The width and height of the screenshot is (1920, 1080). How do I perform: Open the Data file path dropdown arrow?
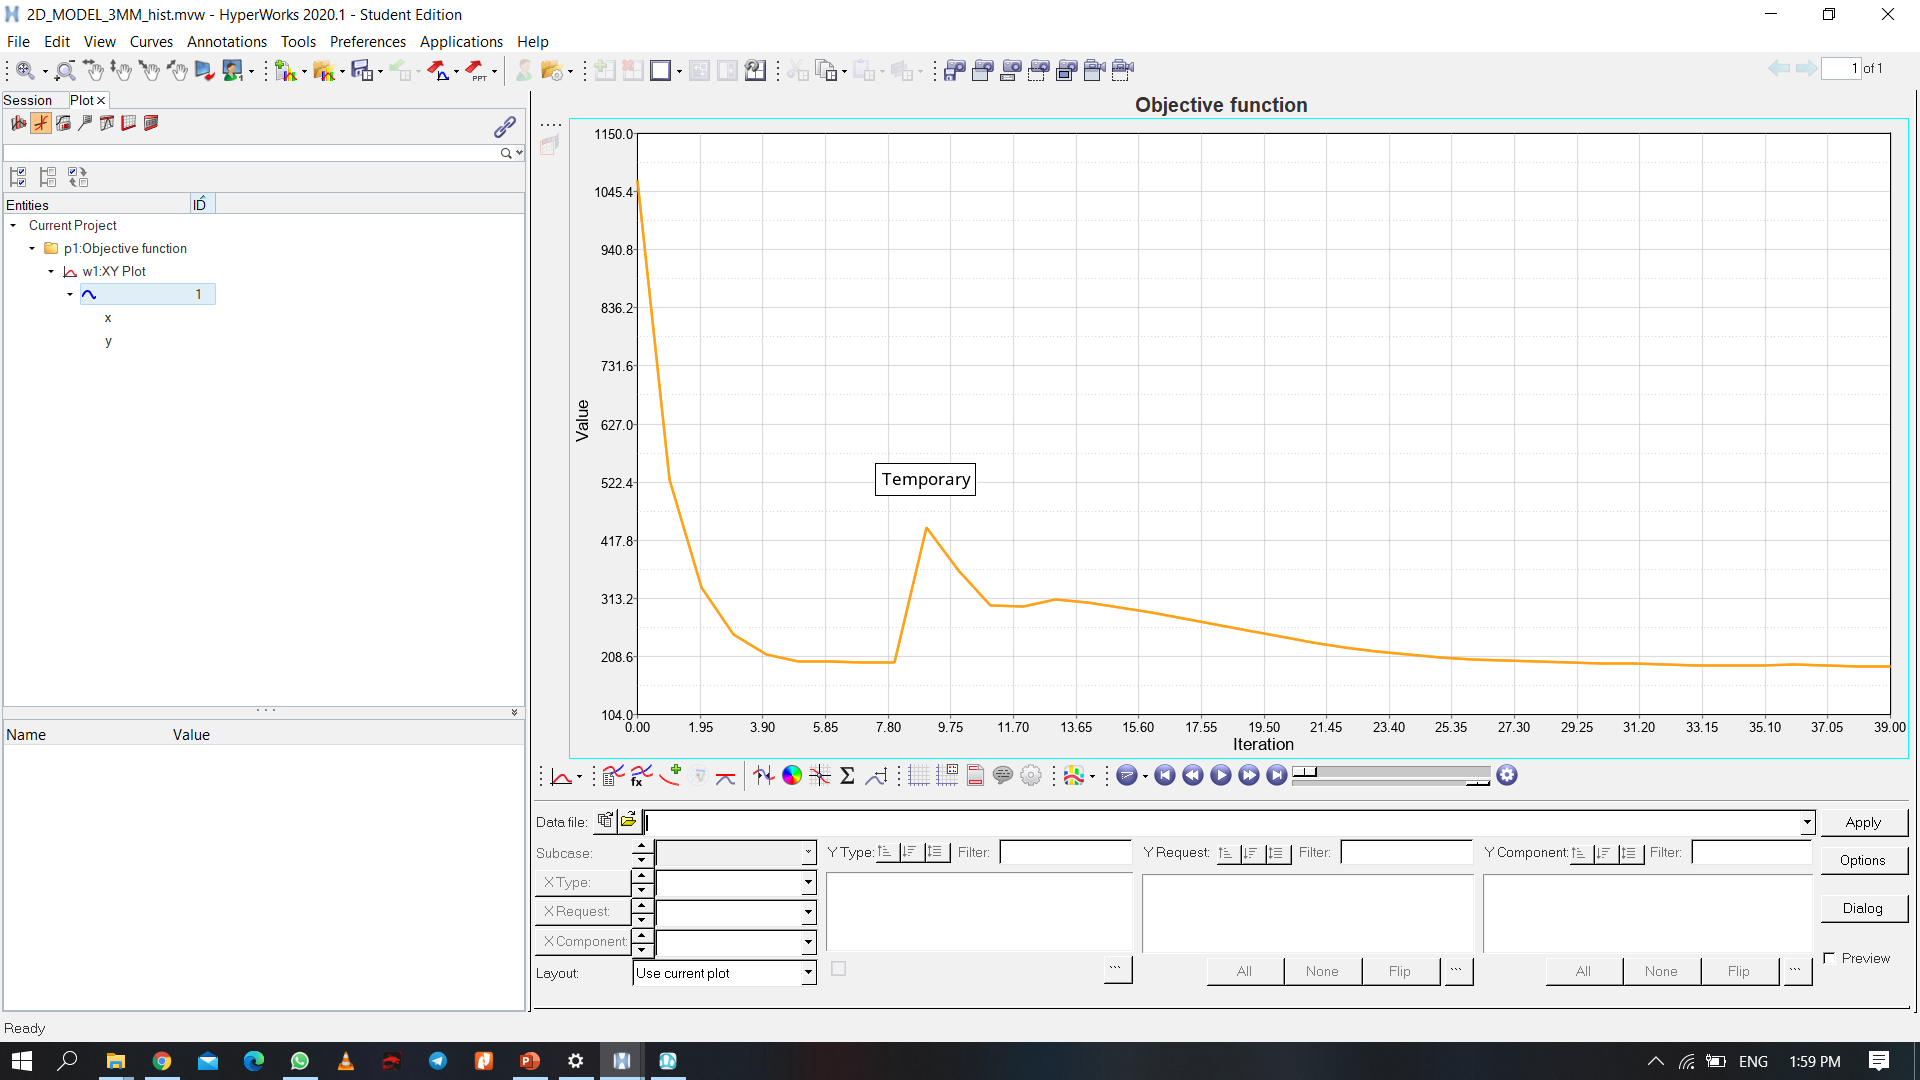tap(1807, 822)
